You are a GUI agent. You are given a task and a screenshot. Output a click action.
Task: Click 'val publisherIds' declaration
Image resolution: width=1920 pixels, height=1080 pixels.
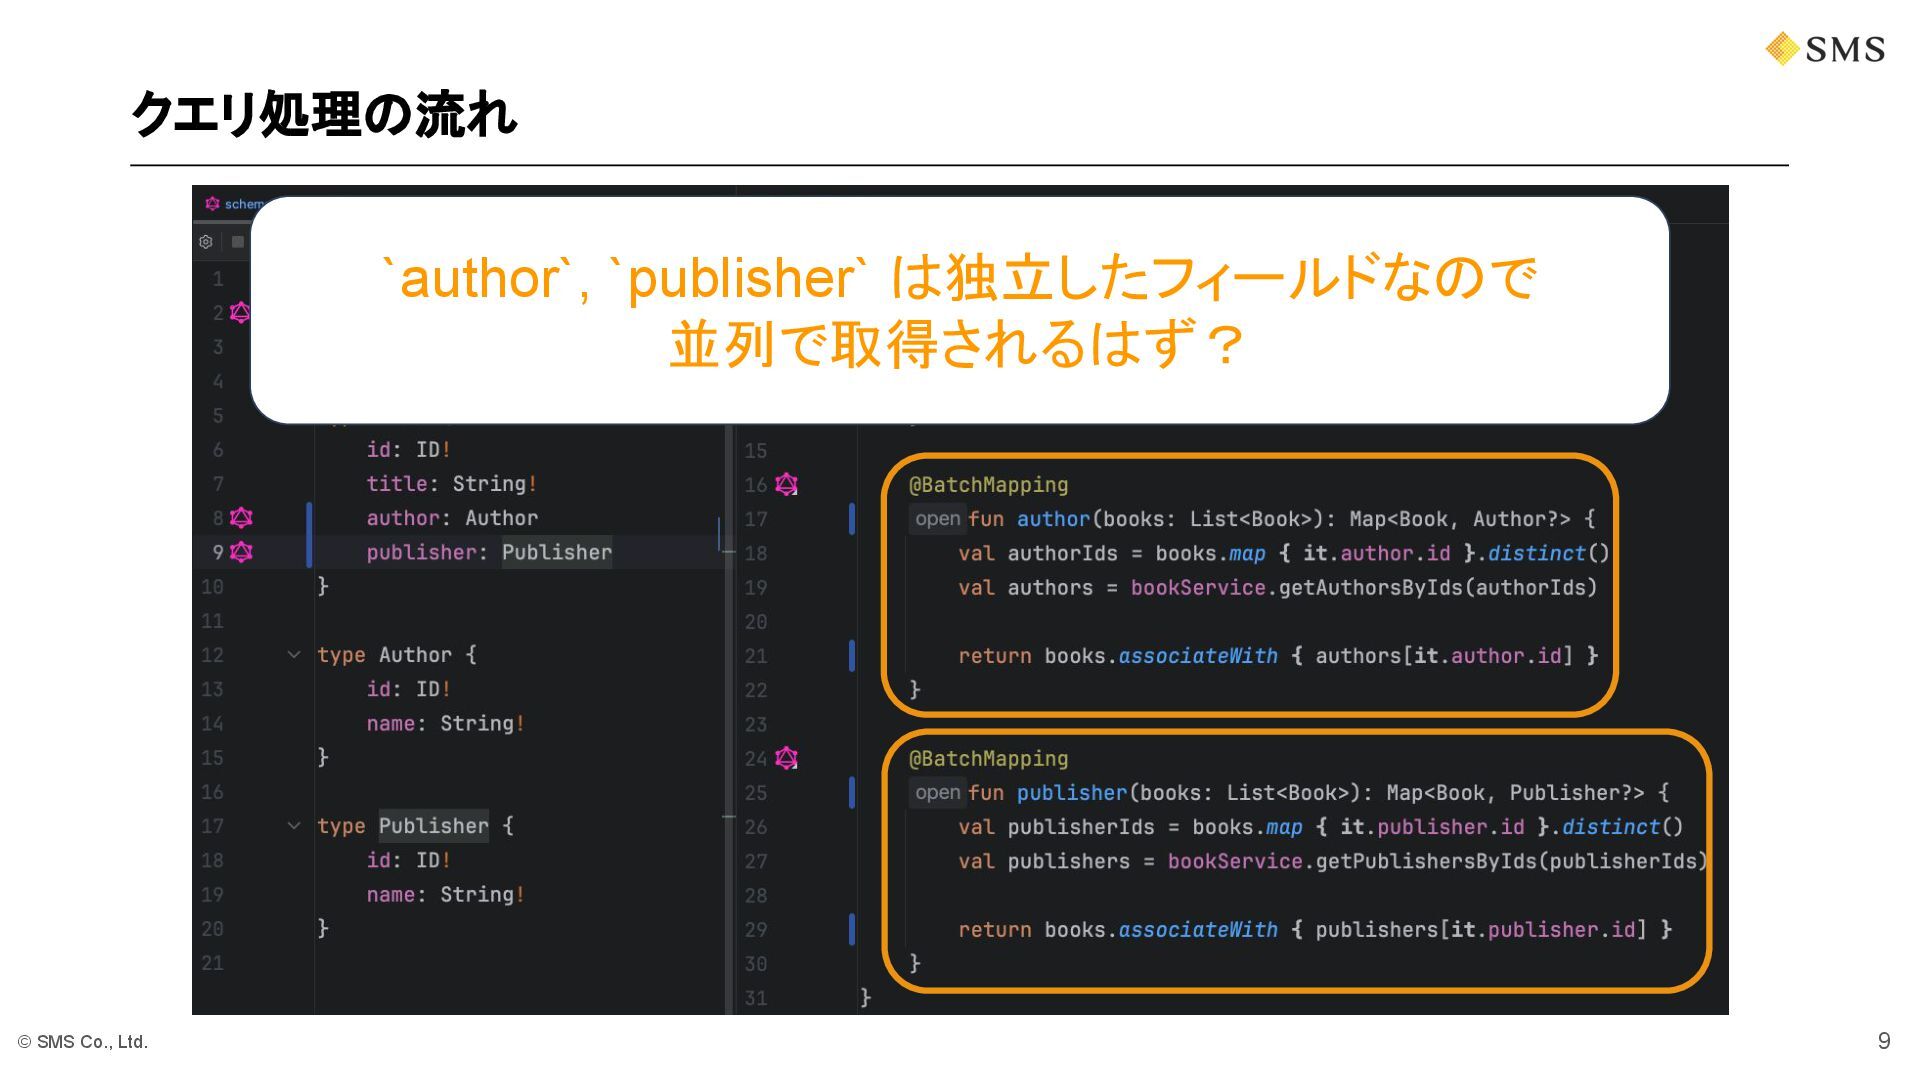click(1056, 827)
